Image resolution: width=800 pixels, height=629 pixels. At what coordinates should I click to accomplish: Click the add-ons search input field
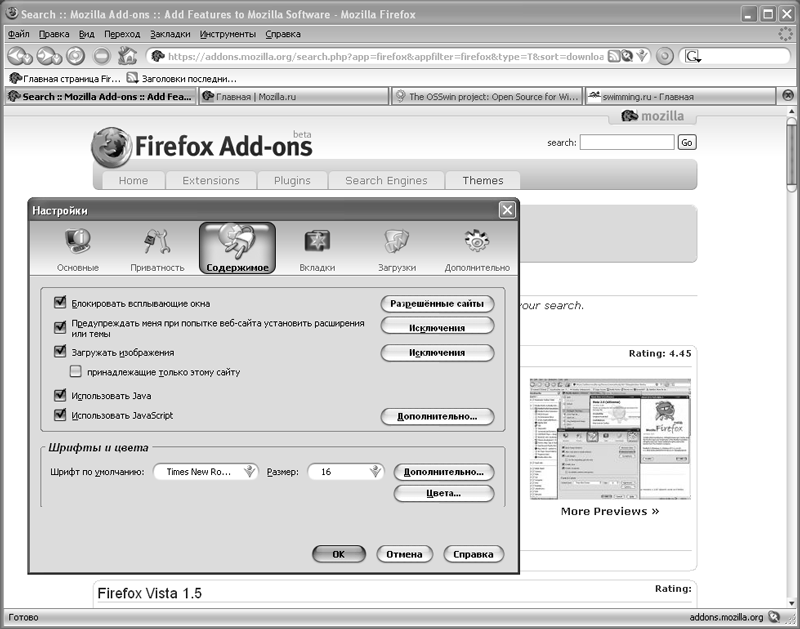coord(626,143)
